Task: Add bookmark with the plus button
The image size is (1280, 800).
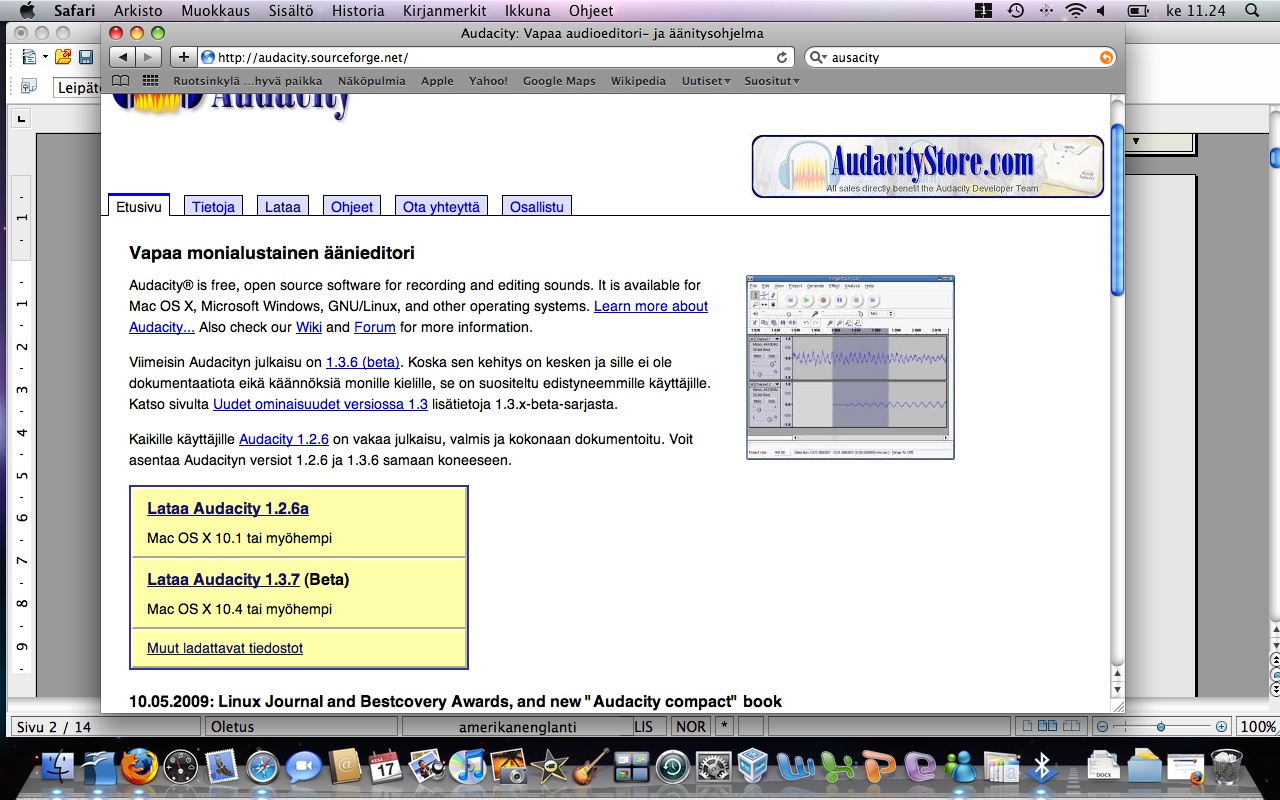Action: coord(183,57)
